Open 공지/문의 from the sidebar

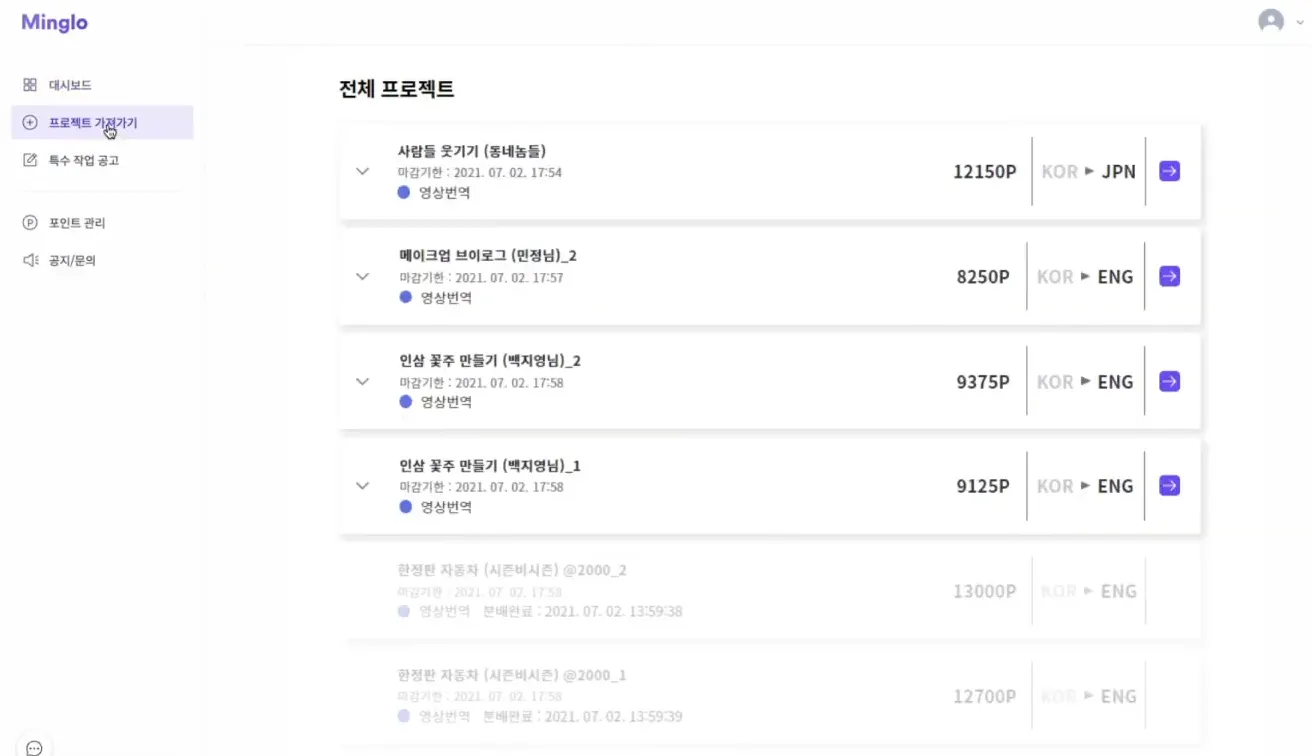coord(72,260)
